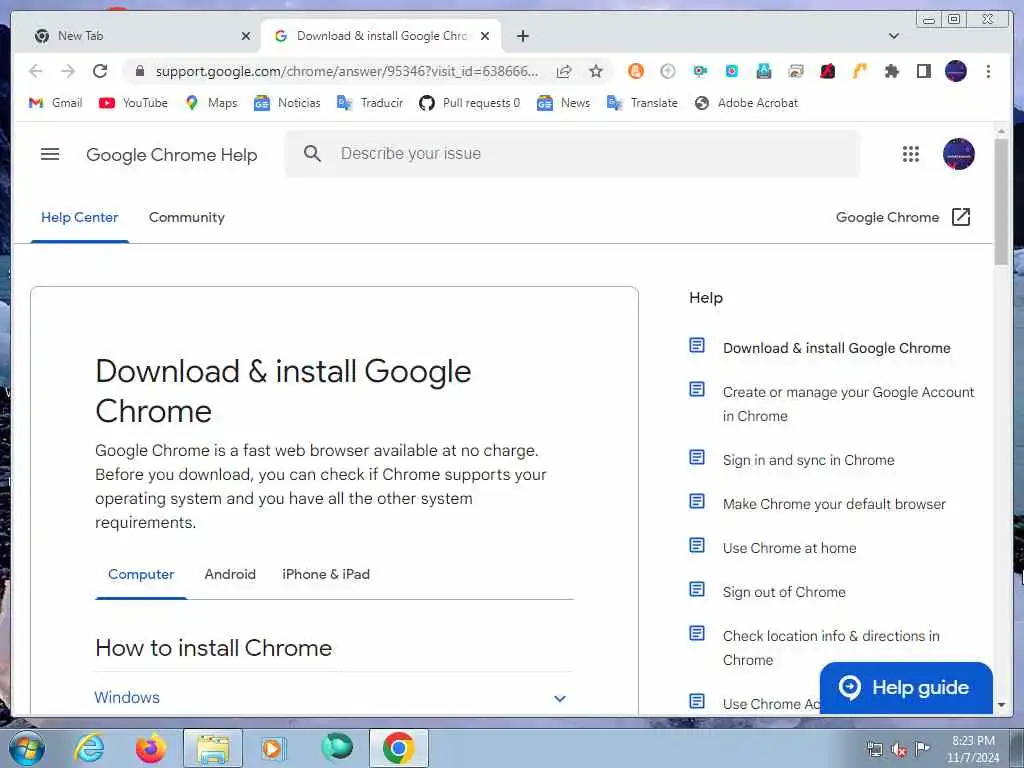Open the Traducir bookmark
This screenshot has height=768, width=1024.
370,103
